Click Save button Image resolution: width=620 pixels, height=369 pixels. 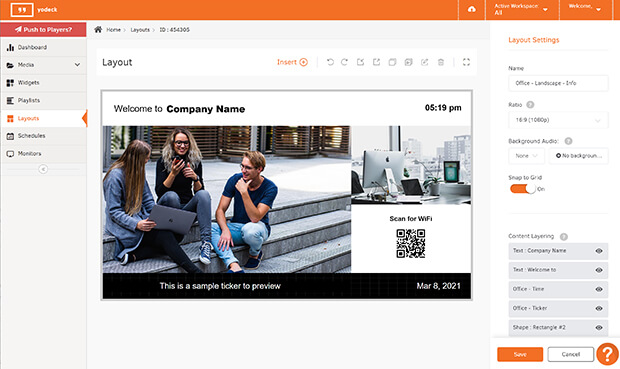(x=520, y=354)
